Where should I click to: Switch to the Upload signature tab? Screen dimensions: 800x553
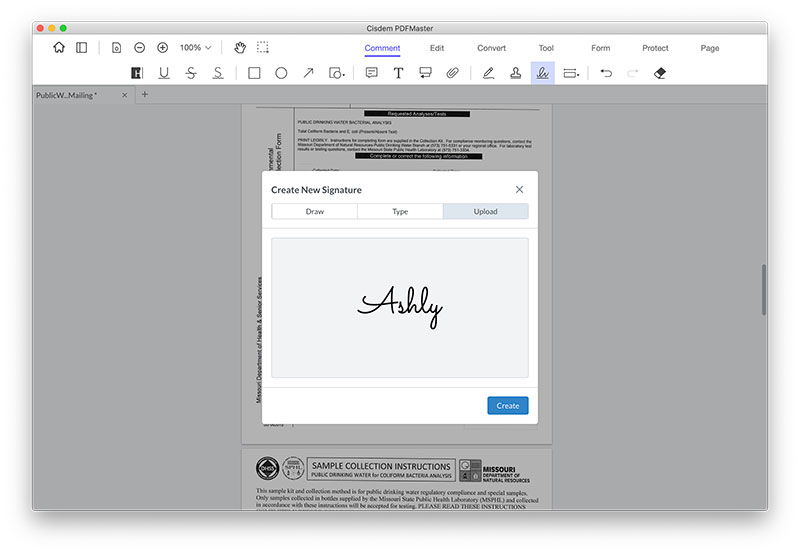(x=485, y=211)
